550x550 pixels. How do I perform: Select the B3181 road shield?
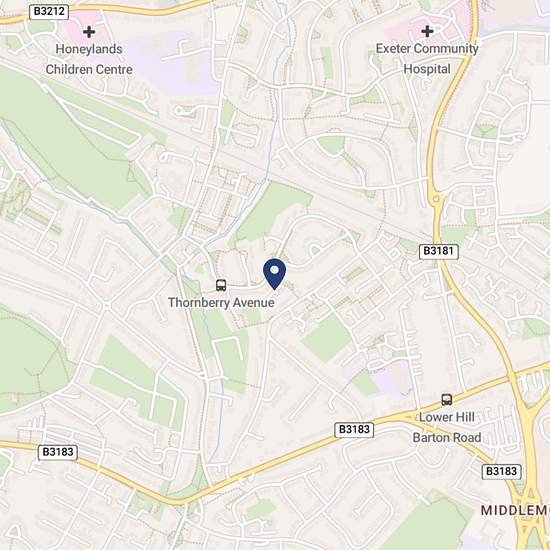coord(438,251)
